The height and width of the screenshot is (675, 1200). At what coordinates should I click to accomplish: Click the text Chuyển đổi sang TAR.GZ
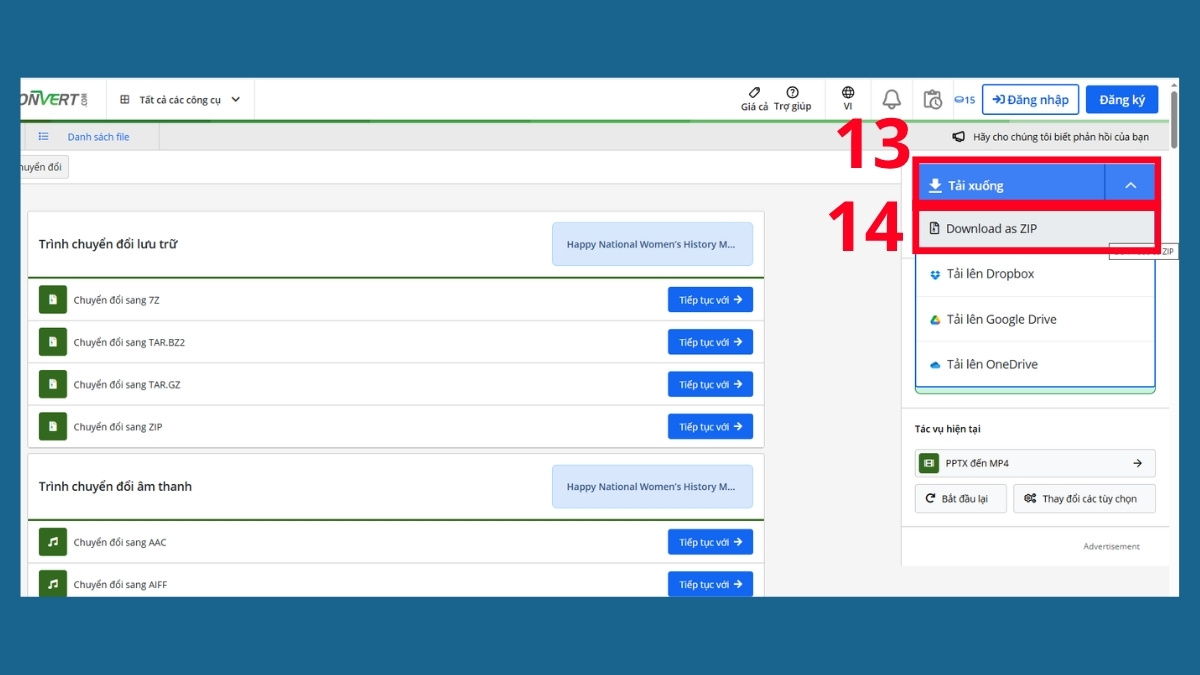127,384
